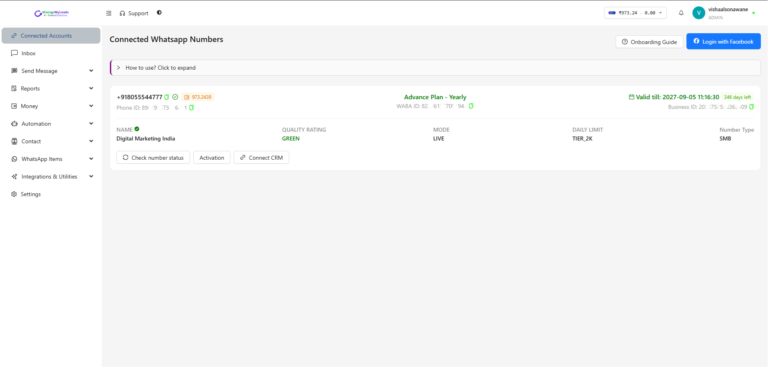
Task: Open the Onboarding Guide
Action: pos(649,42)
